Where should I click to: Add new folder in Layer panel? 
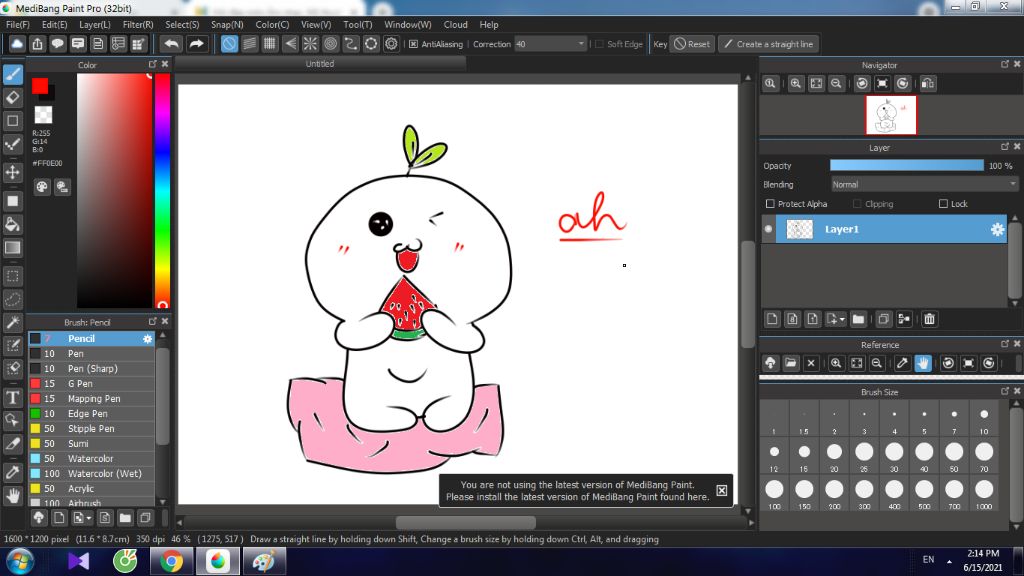[858, 319]
